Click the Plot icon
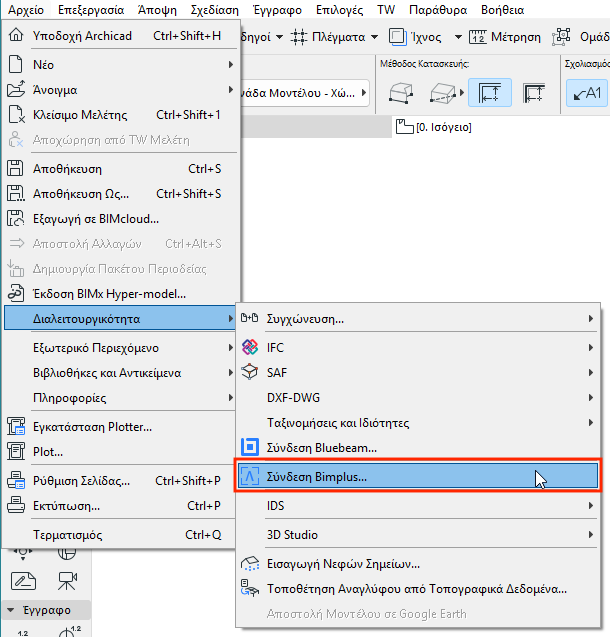This screenshot has width=610, height=637. [16, 451]
